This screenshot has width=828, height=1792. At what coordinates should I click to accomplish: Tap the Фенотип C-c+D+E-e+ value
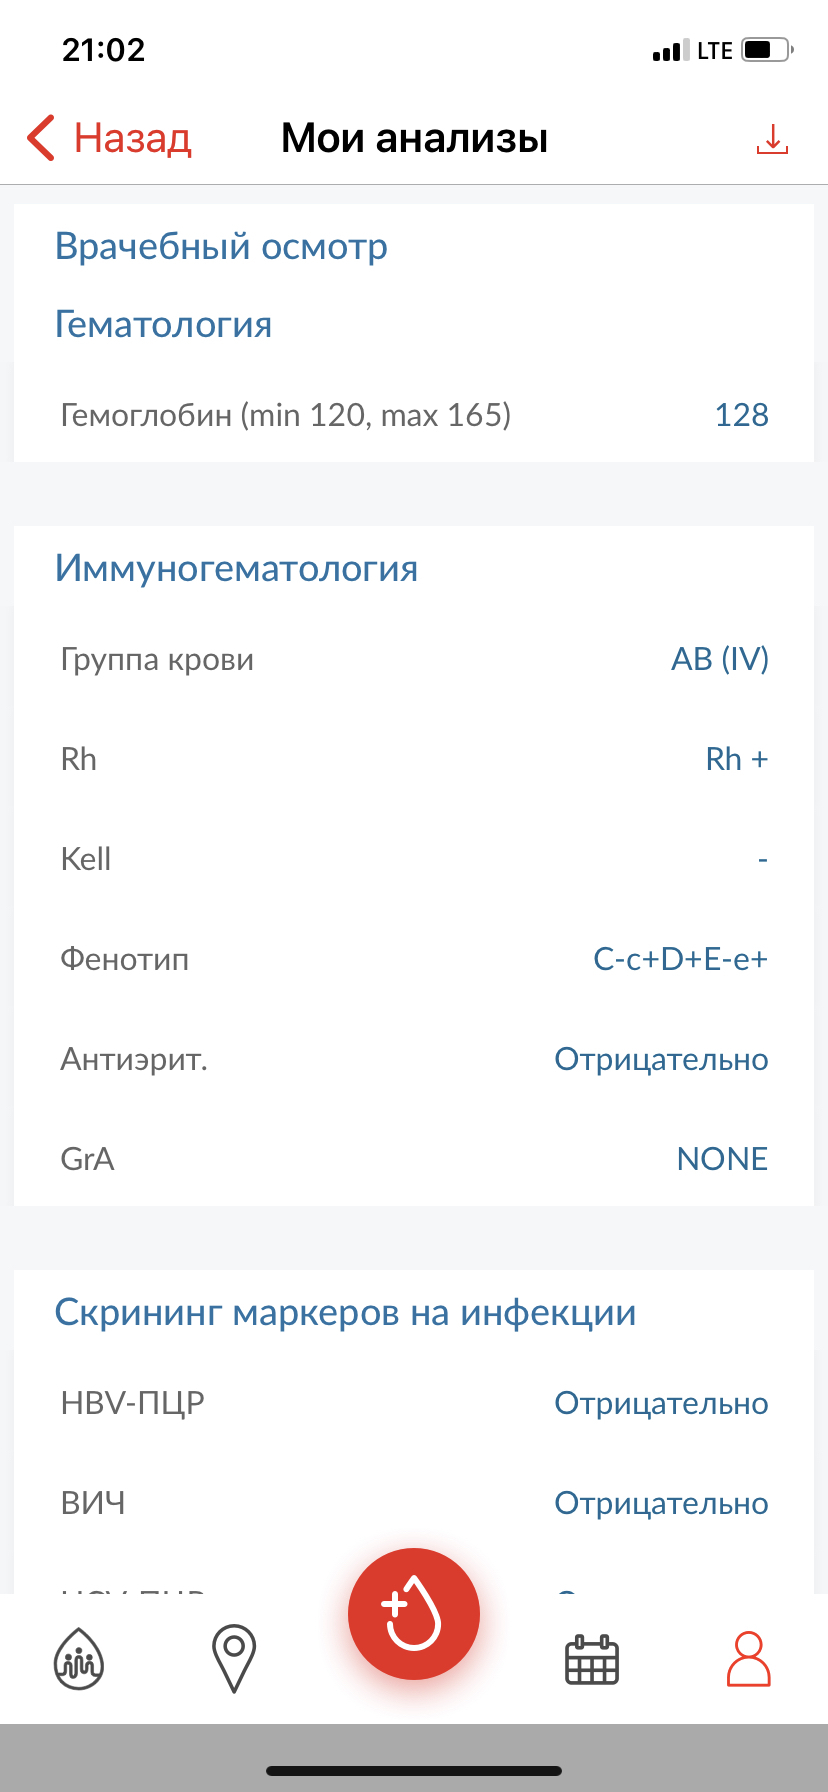(680, 959)
